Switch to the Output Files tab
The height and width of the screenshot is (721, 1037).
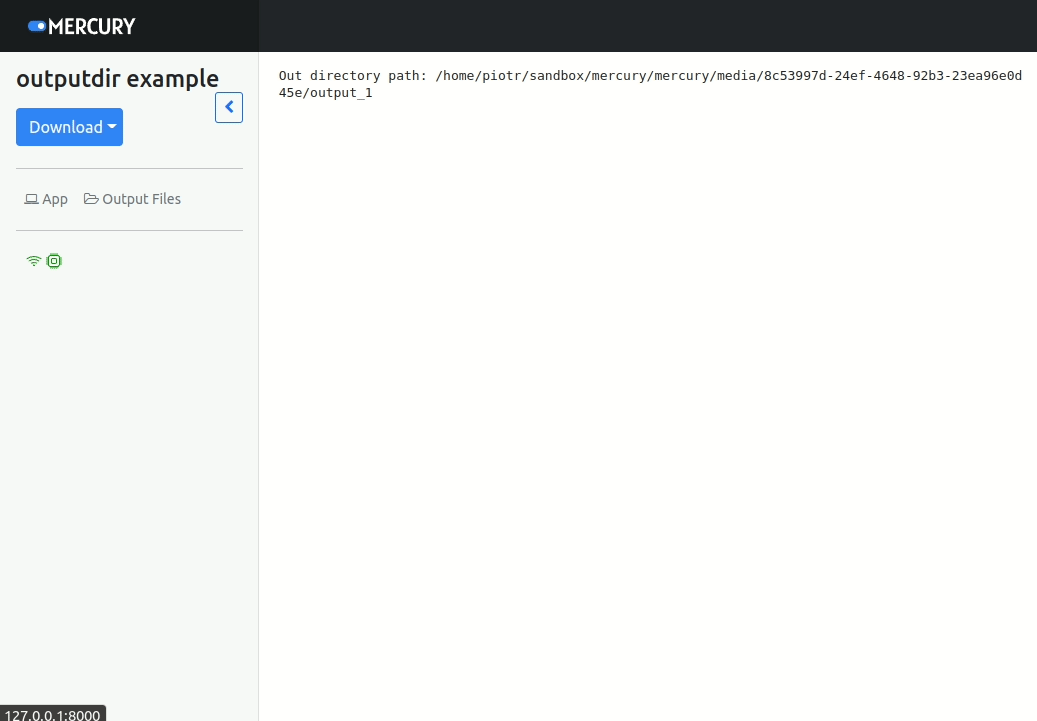[x=131, y=198]
